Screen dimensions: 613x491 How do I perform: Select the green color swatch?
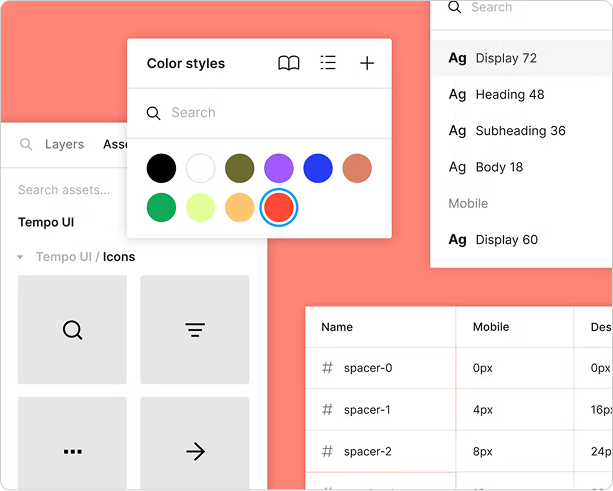161,207
